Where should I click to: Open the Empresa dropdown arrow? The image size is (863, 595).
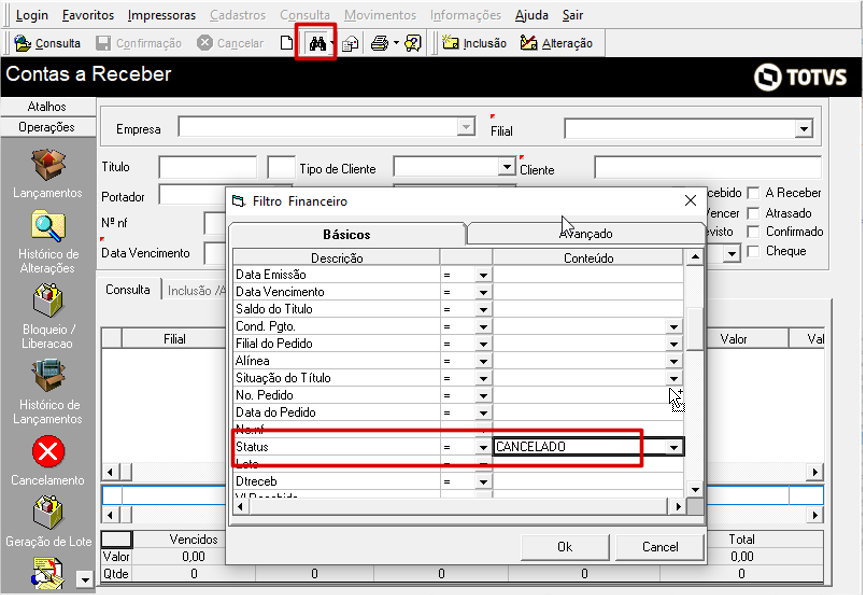click(466, 127)
